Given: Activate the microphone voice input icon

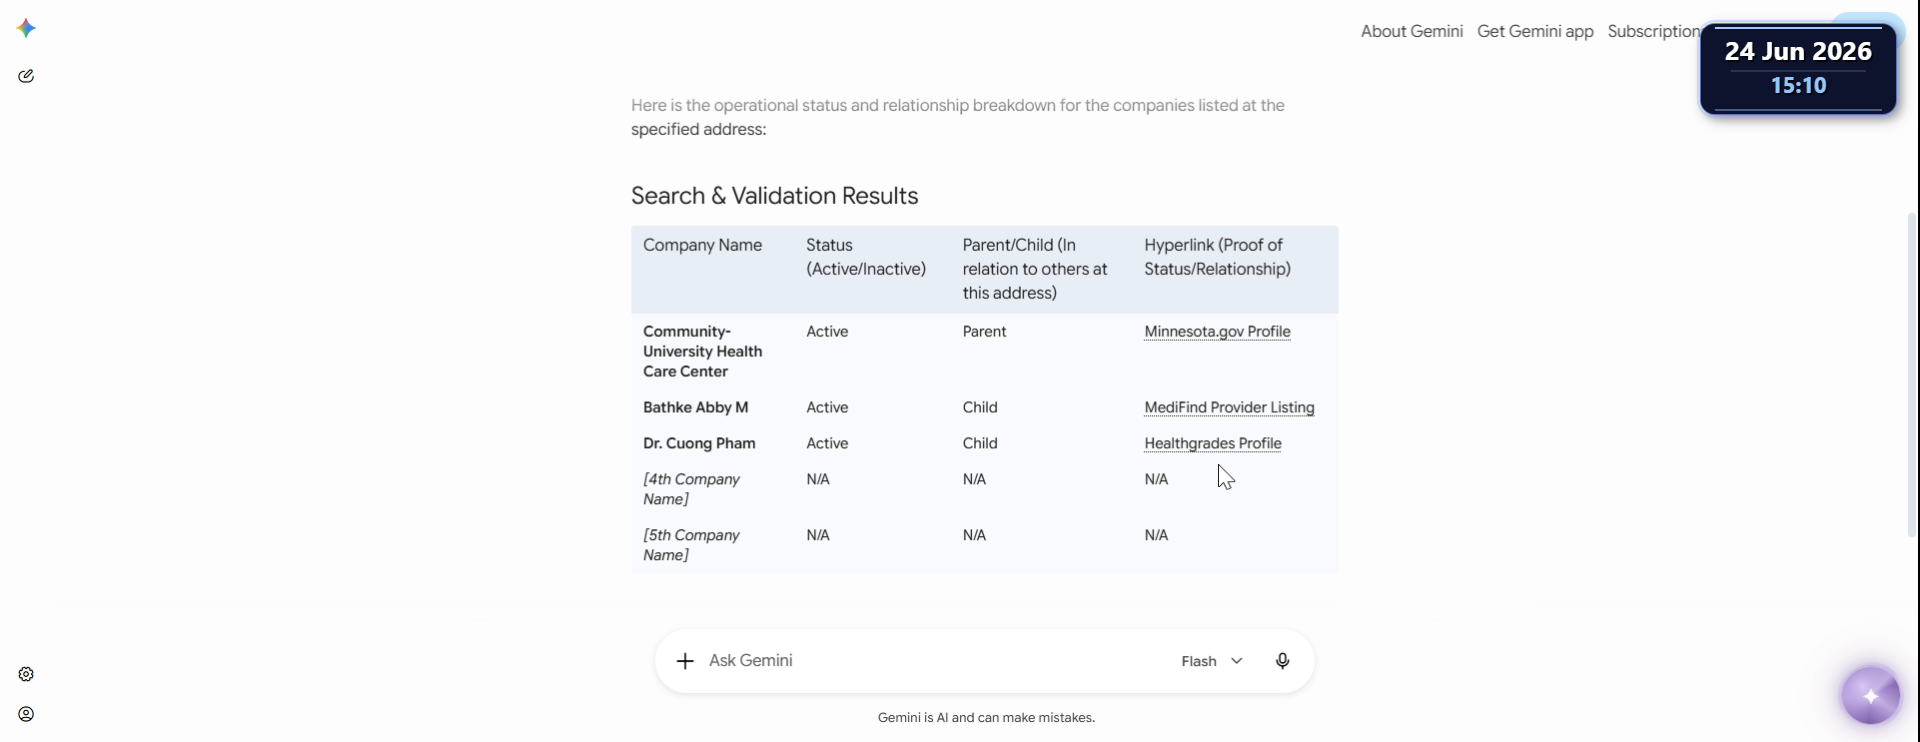Looking at the screenshot, I should point(1282,661).
